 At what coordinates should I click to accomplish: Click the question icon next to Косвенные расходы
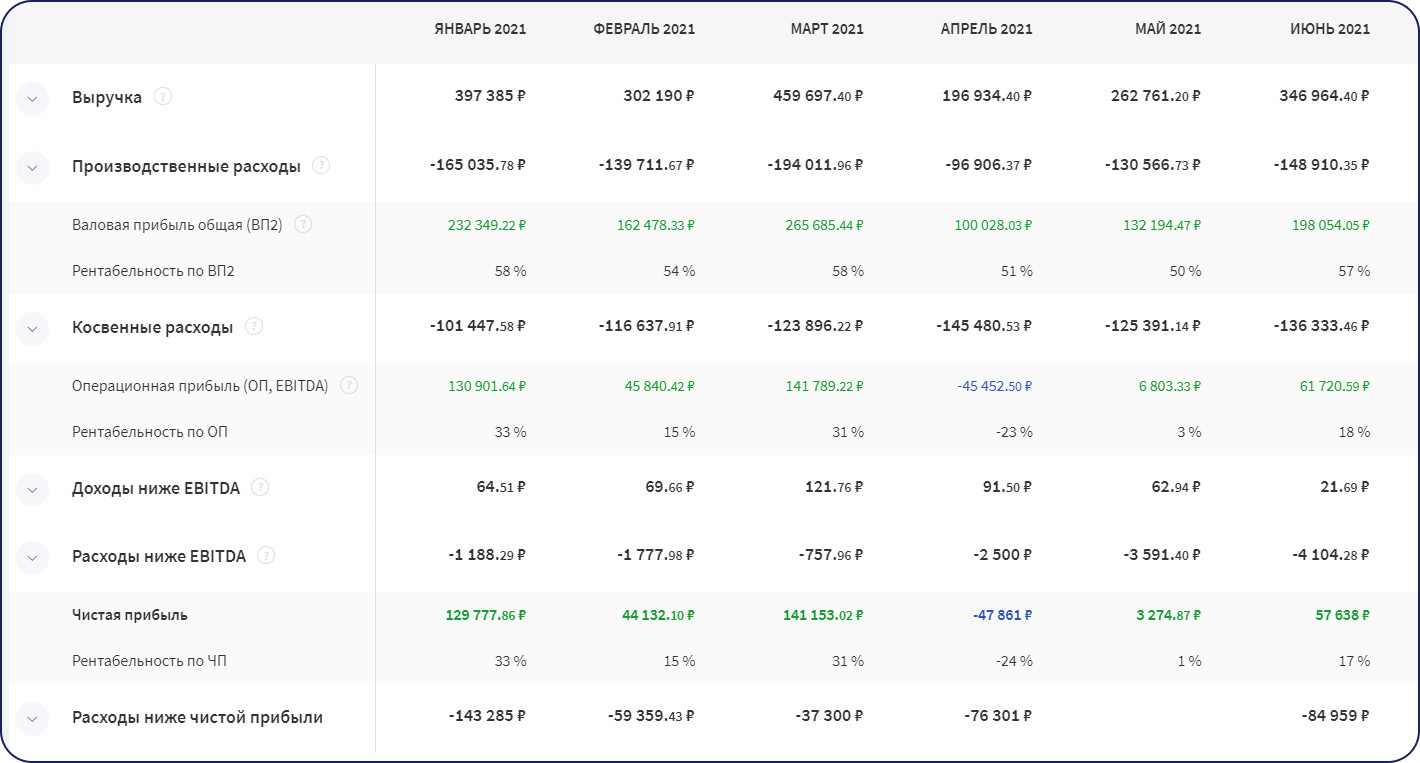tap(254, 326)
